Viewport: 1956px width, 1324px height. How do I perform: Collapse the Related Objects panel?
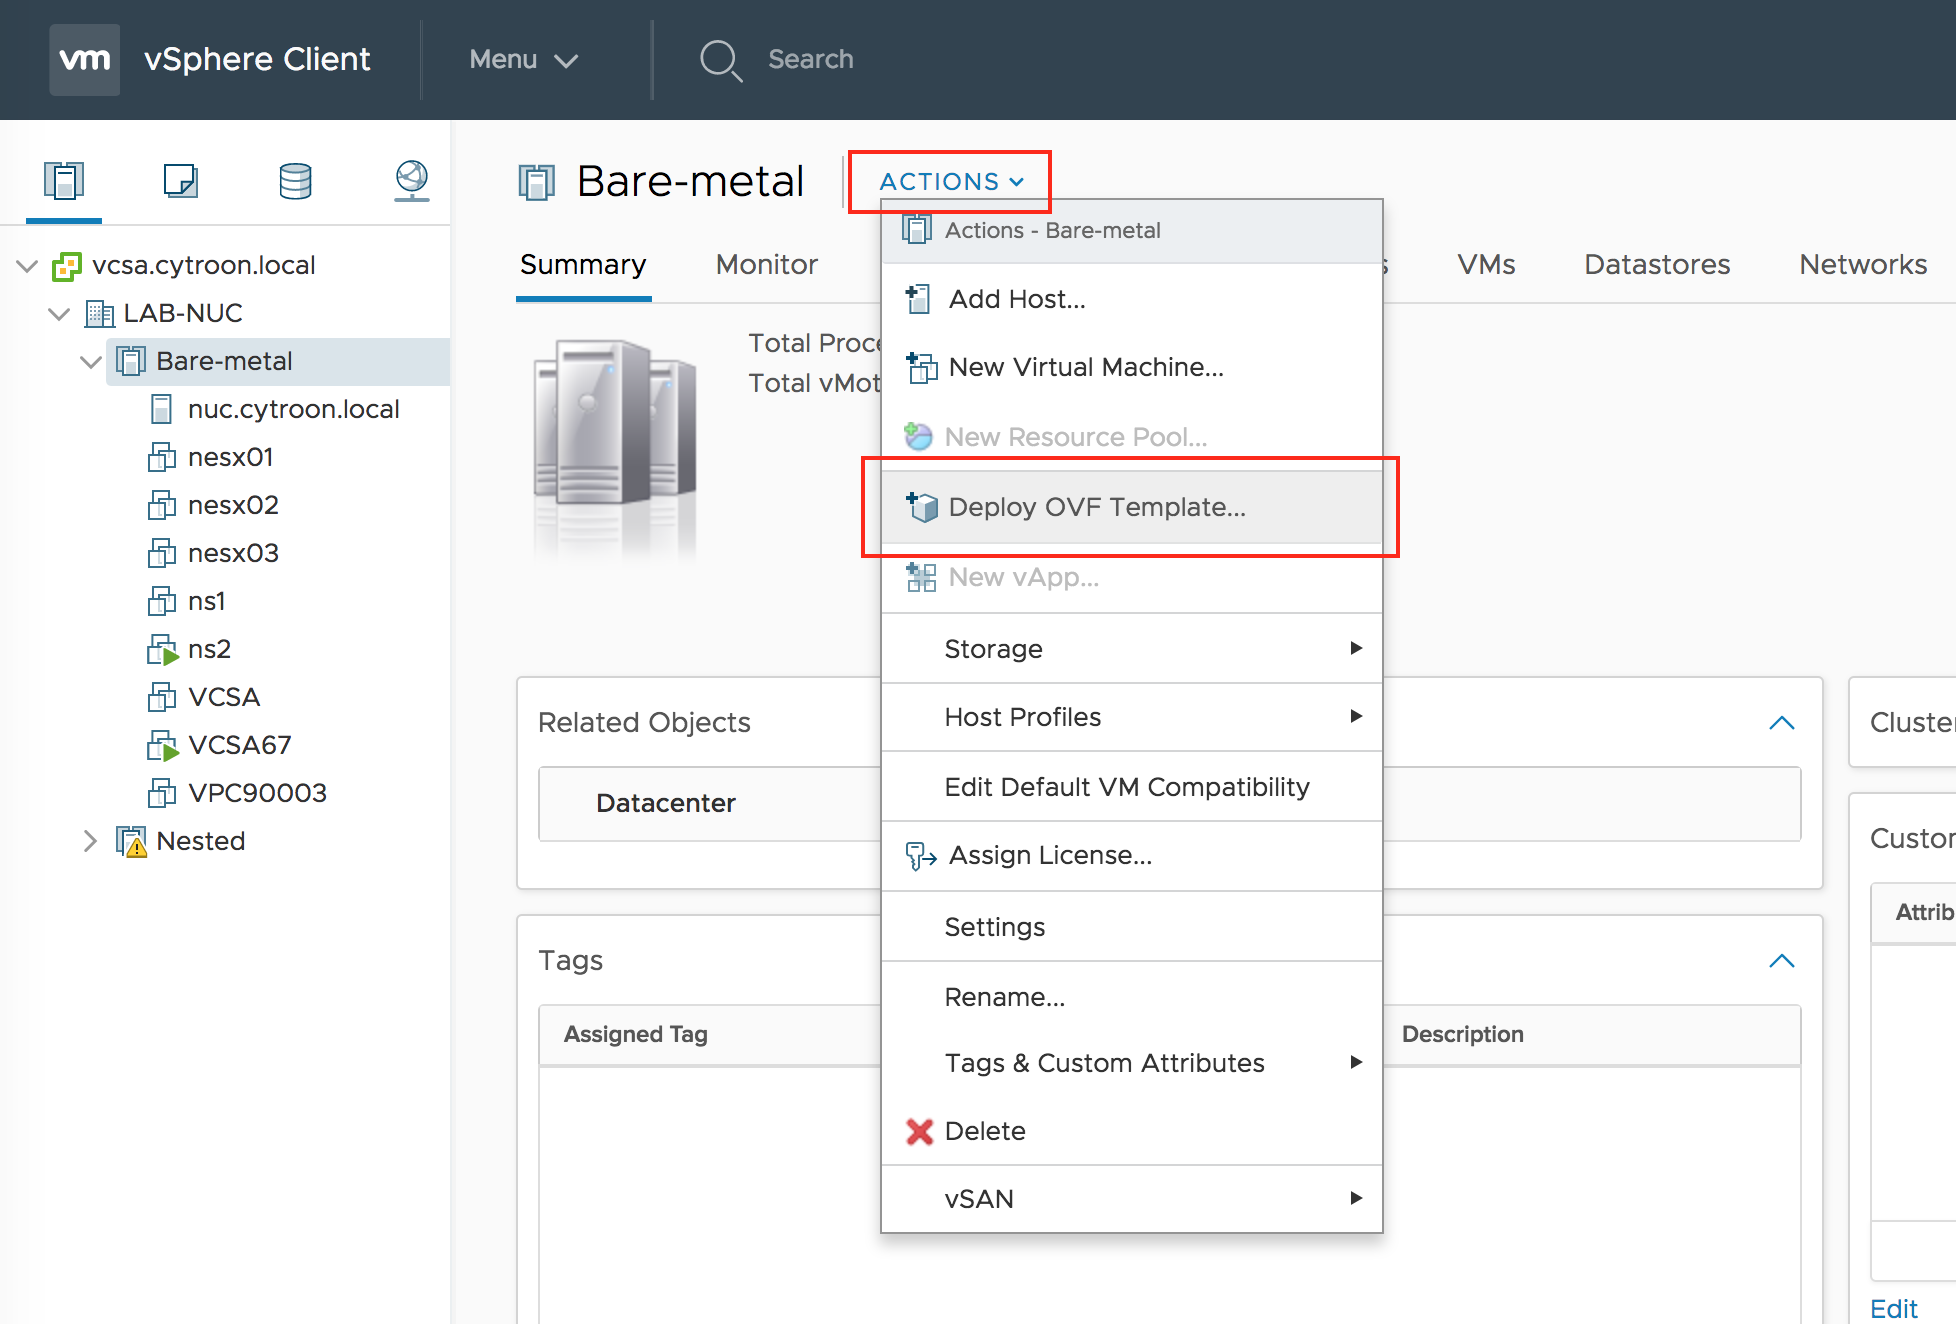(1782, 723)
